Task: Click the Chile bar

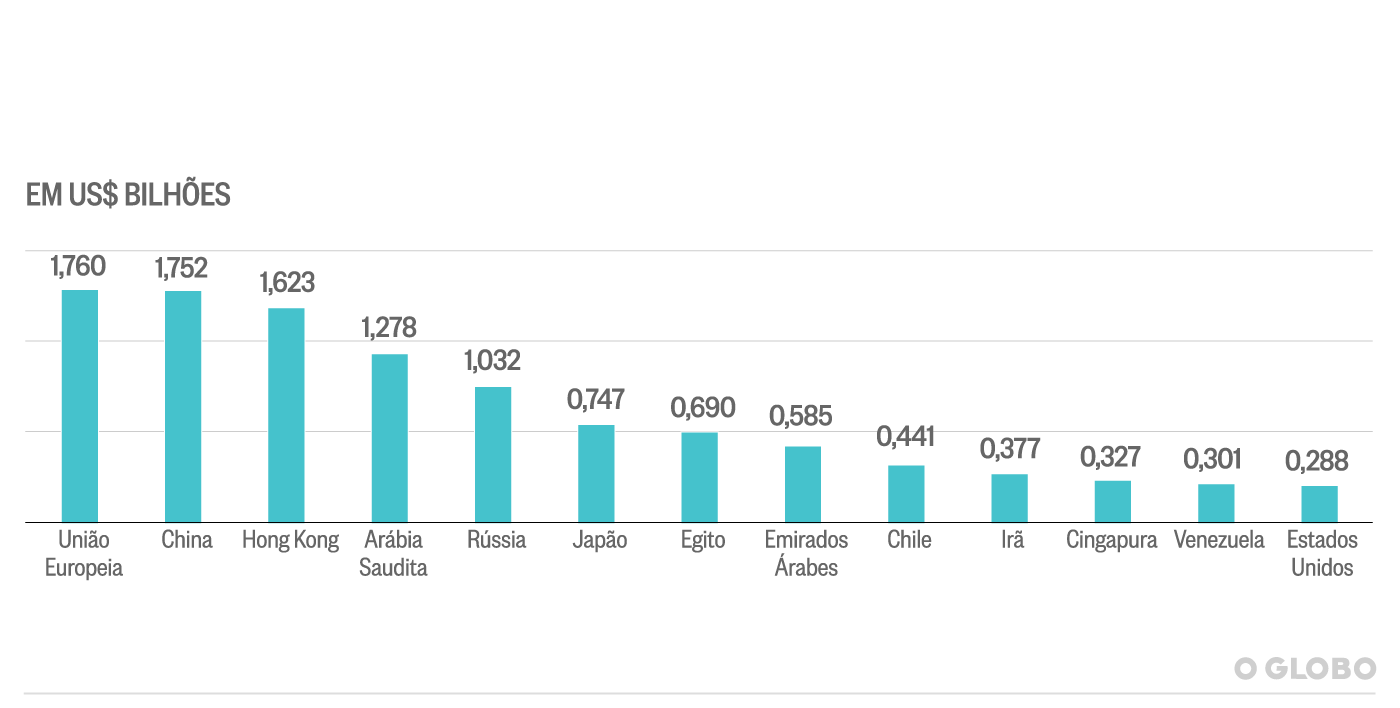Action: [x=906, y=493]
